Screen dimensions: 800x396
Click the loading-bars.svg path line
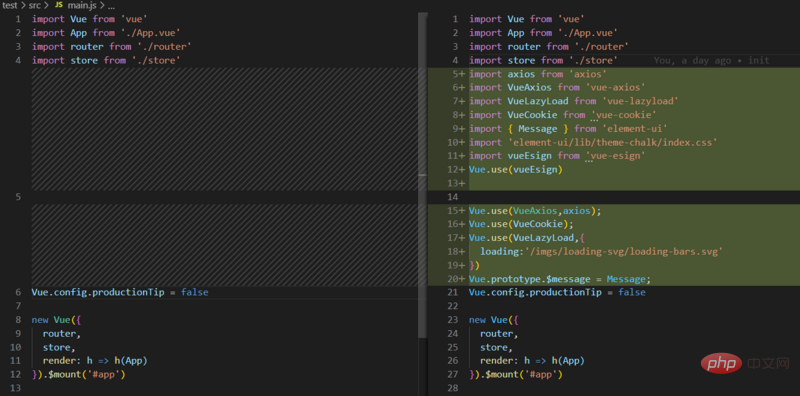pos(602,252)
